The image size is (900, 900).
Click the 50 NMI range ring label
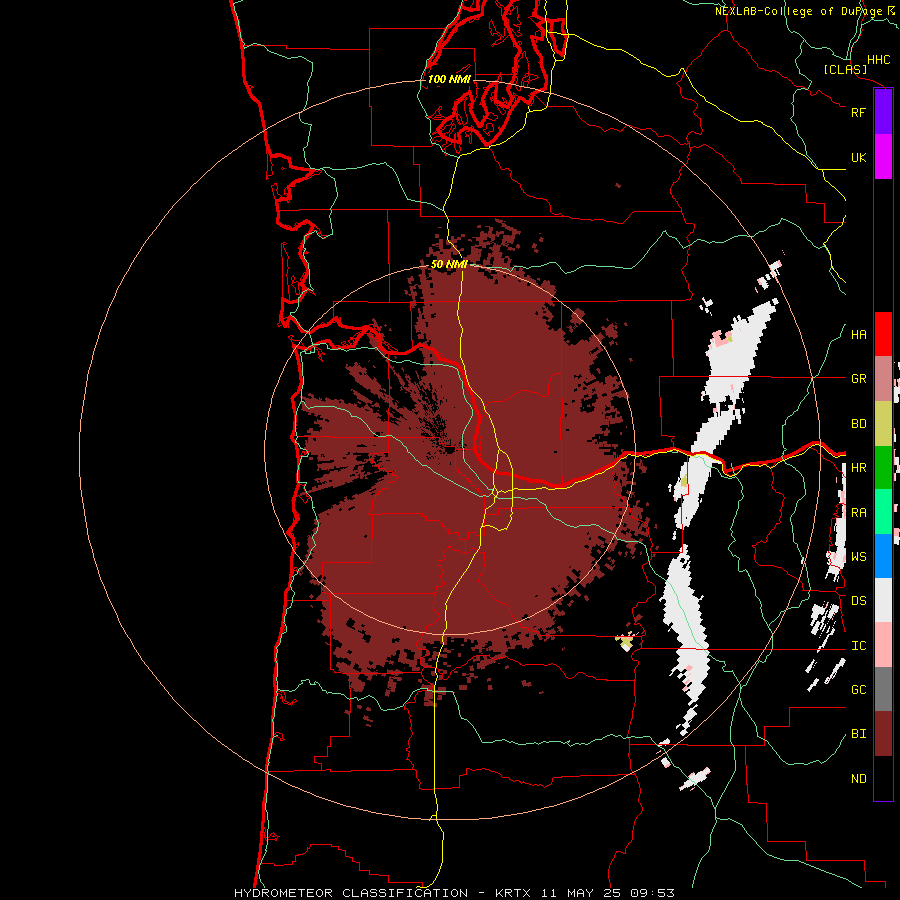(449, 264)
